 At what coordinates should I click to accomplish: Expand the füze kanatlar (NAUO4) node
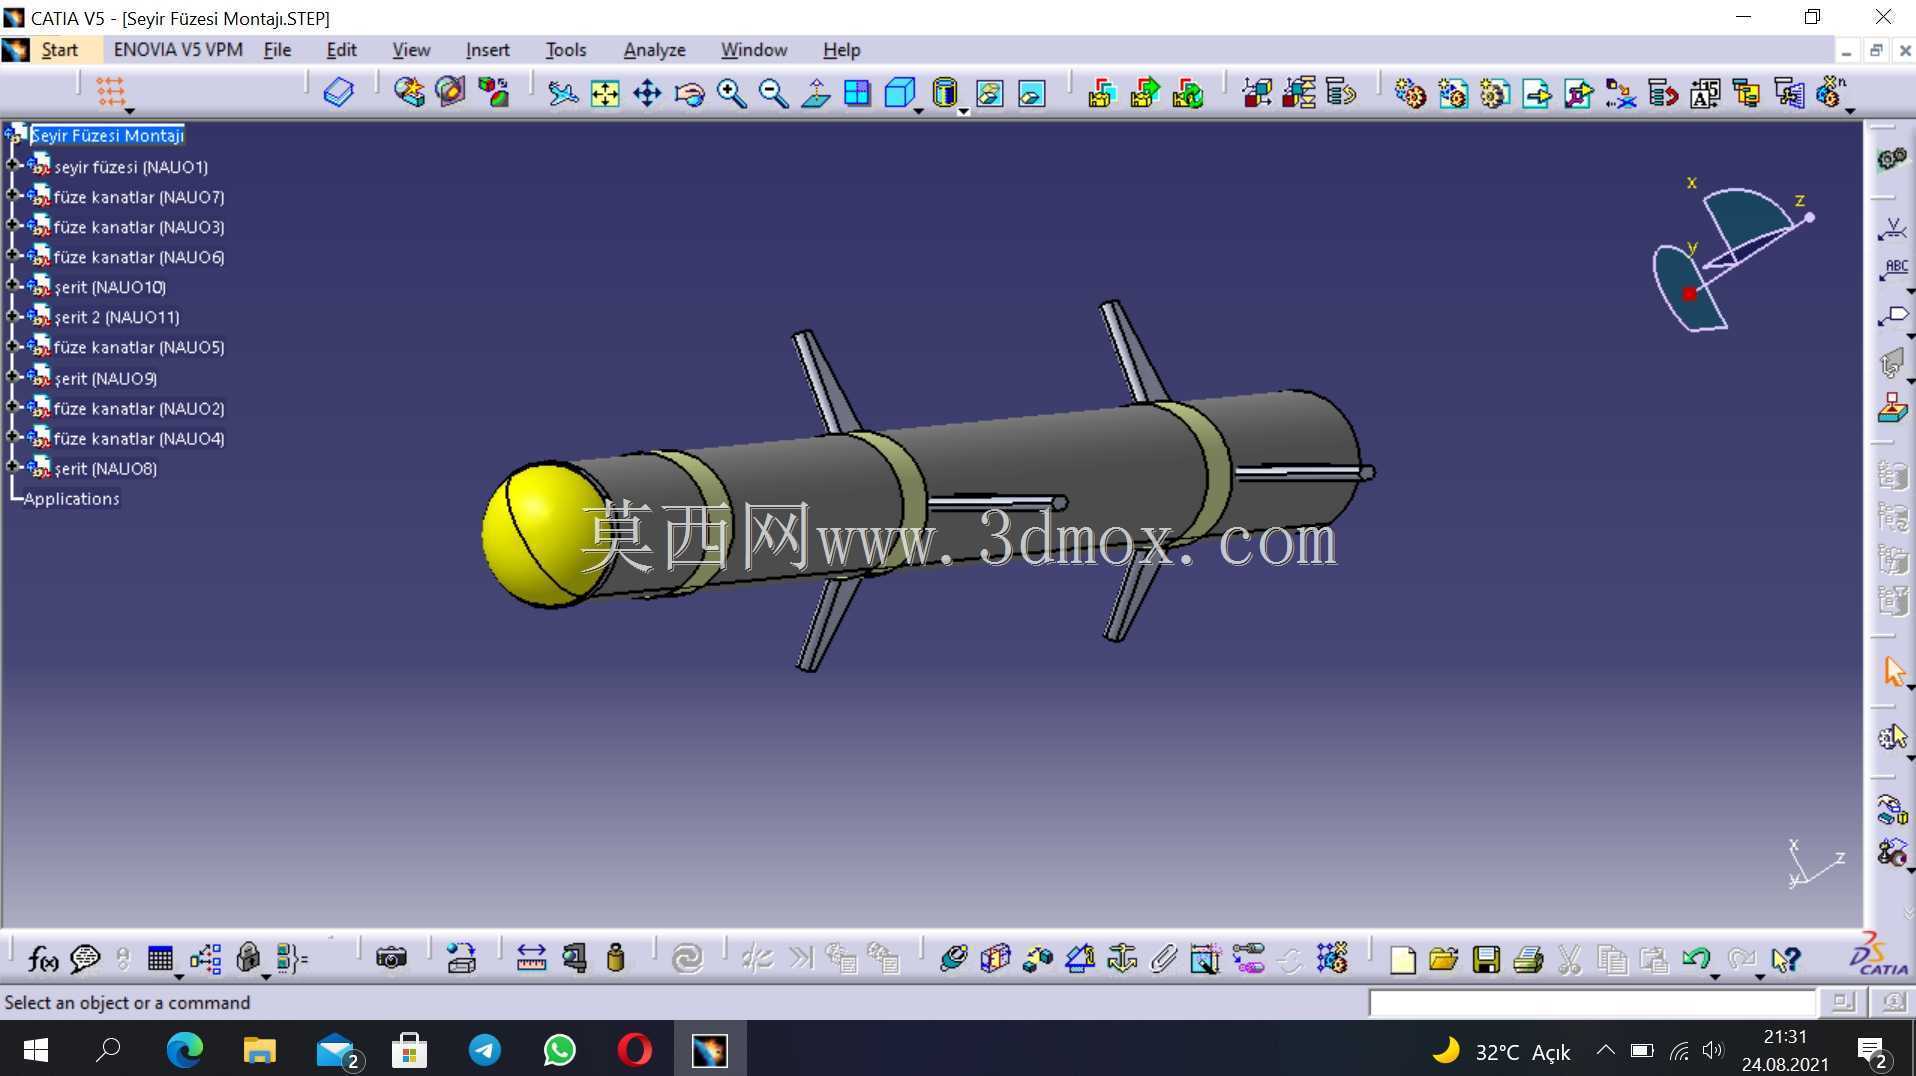[13, 437]
